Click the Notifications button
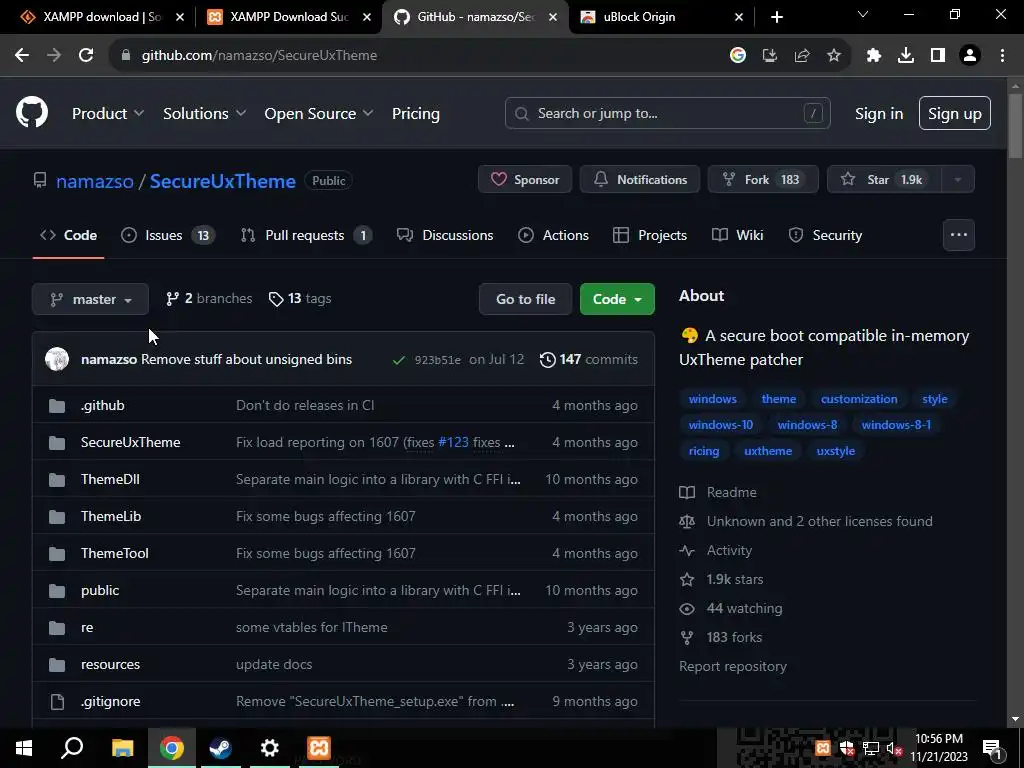The image size is (1024, 768). point(640,180)
